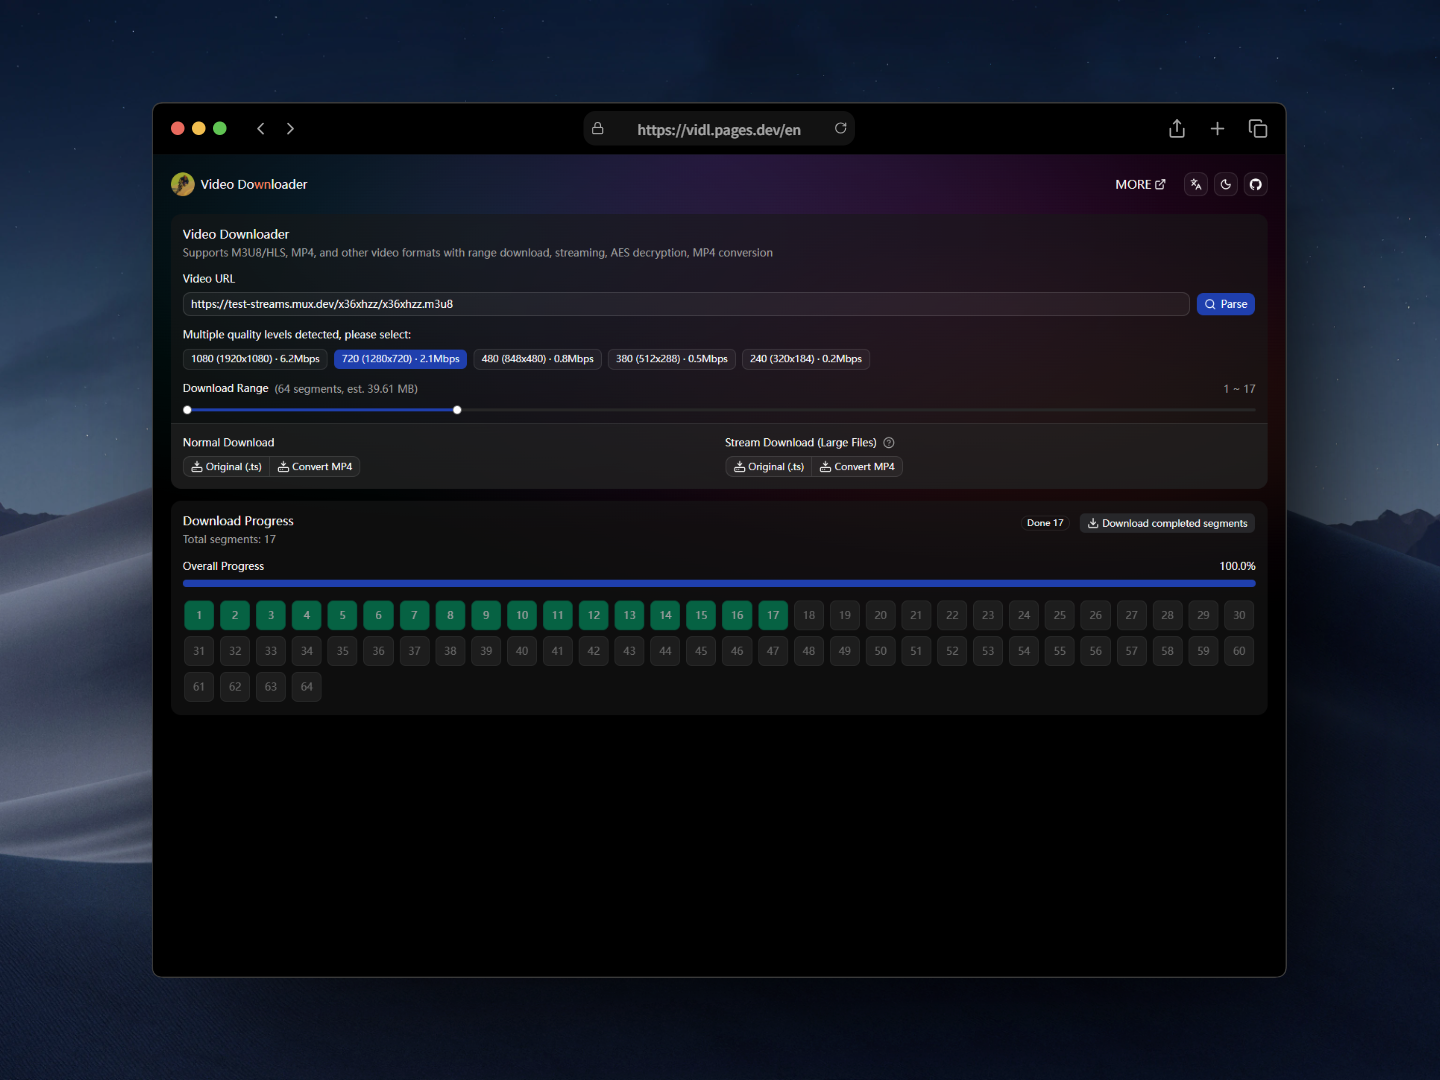Select the 1080 (1920x1080) quality level

255,359
